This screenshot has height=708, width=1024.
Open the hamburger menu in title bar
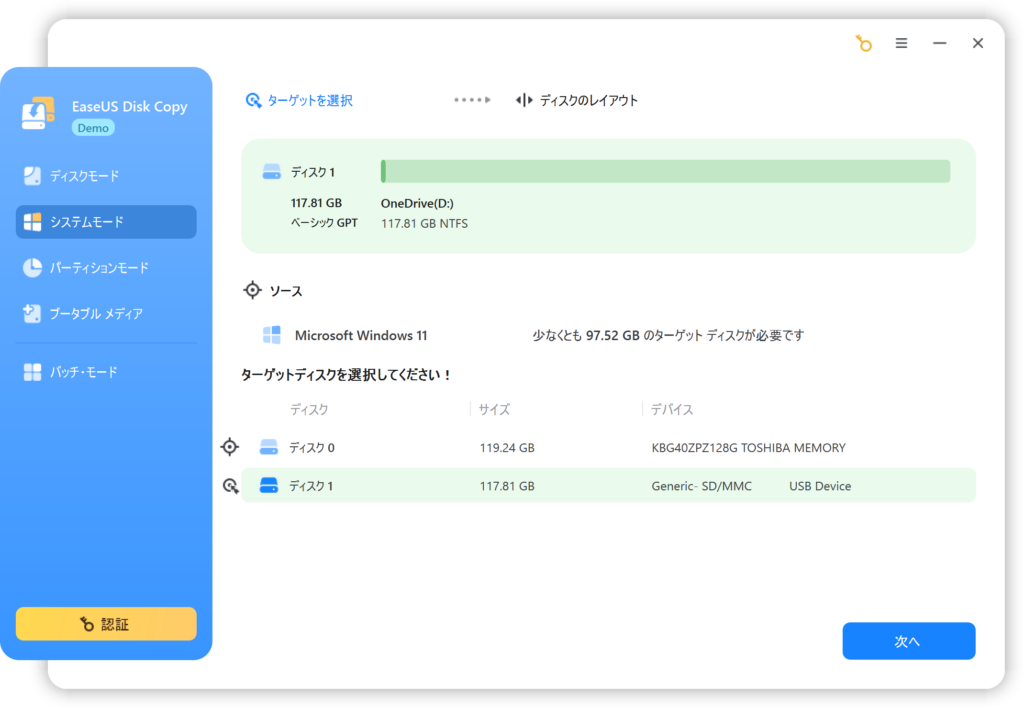pos(901,43)
